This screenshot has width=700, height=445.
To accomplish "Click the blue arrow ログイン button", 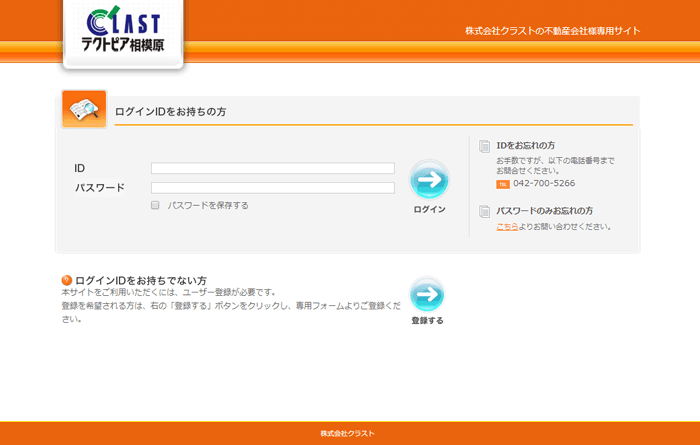I will (429, 179).
